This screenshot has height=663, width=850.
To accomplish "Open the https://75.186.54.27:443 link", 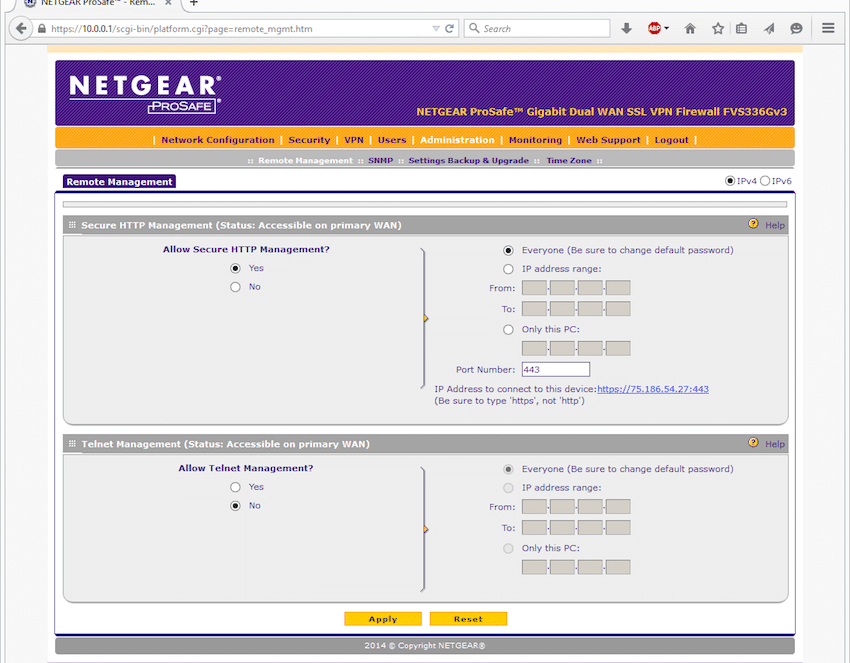I will point(653,389).
